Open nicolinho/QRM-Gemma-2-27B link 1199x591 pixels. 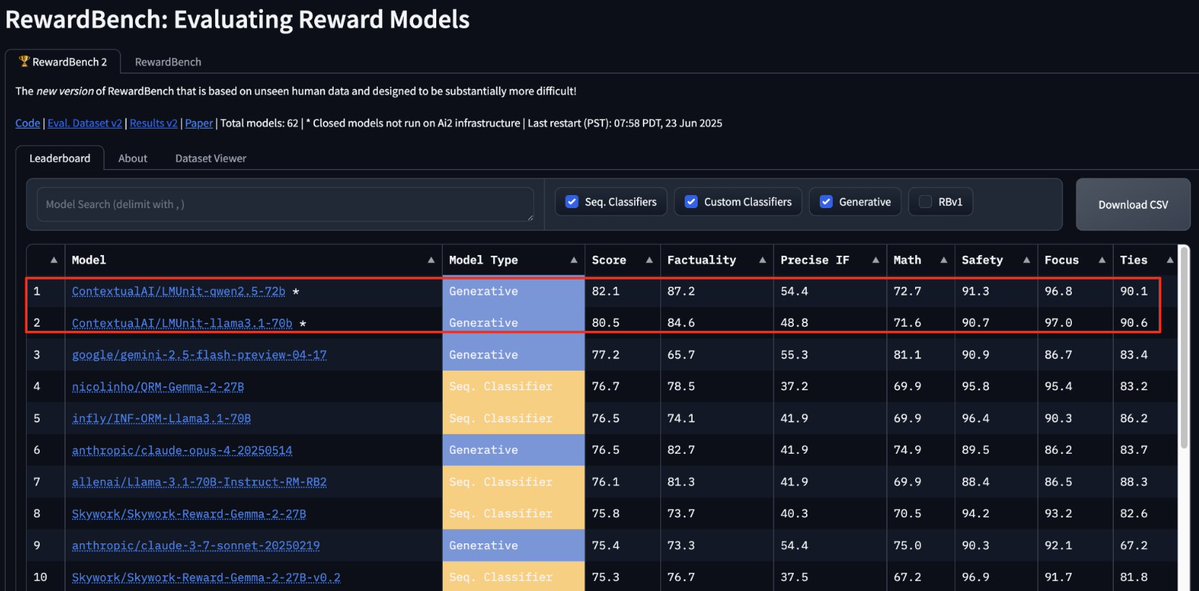[x=158, y=387]
